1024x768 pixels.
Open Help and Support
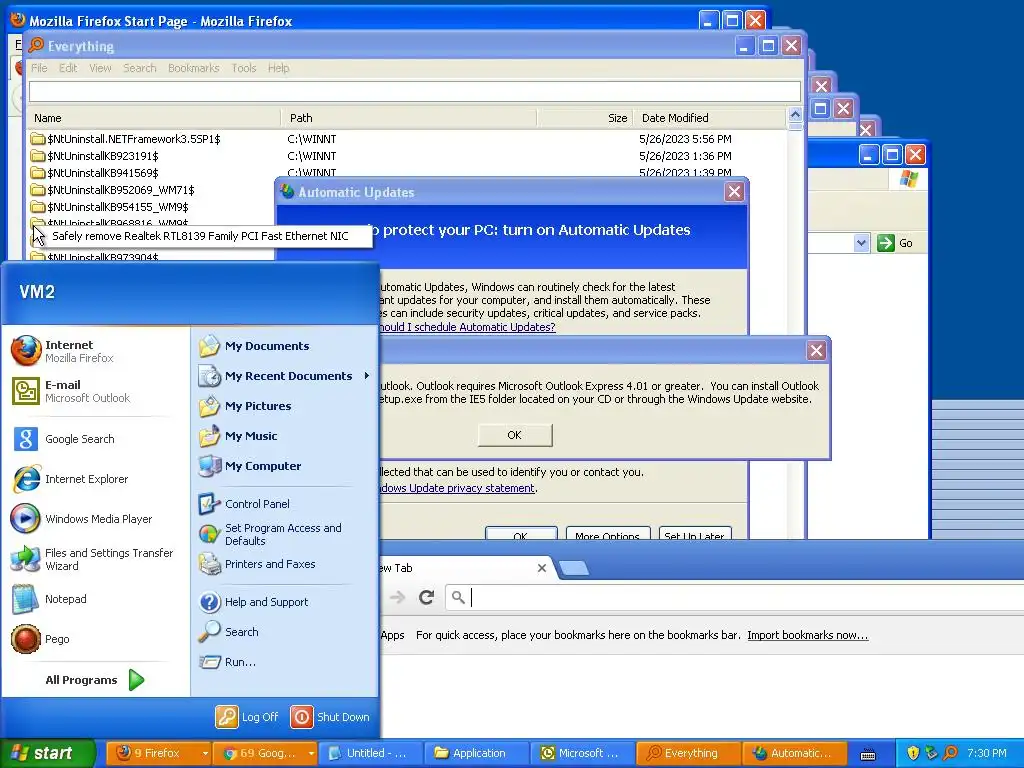coord(253,601)
